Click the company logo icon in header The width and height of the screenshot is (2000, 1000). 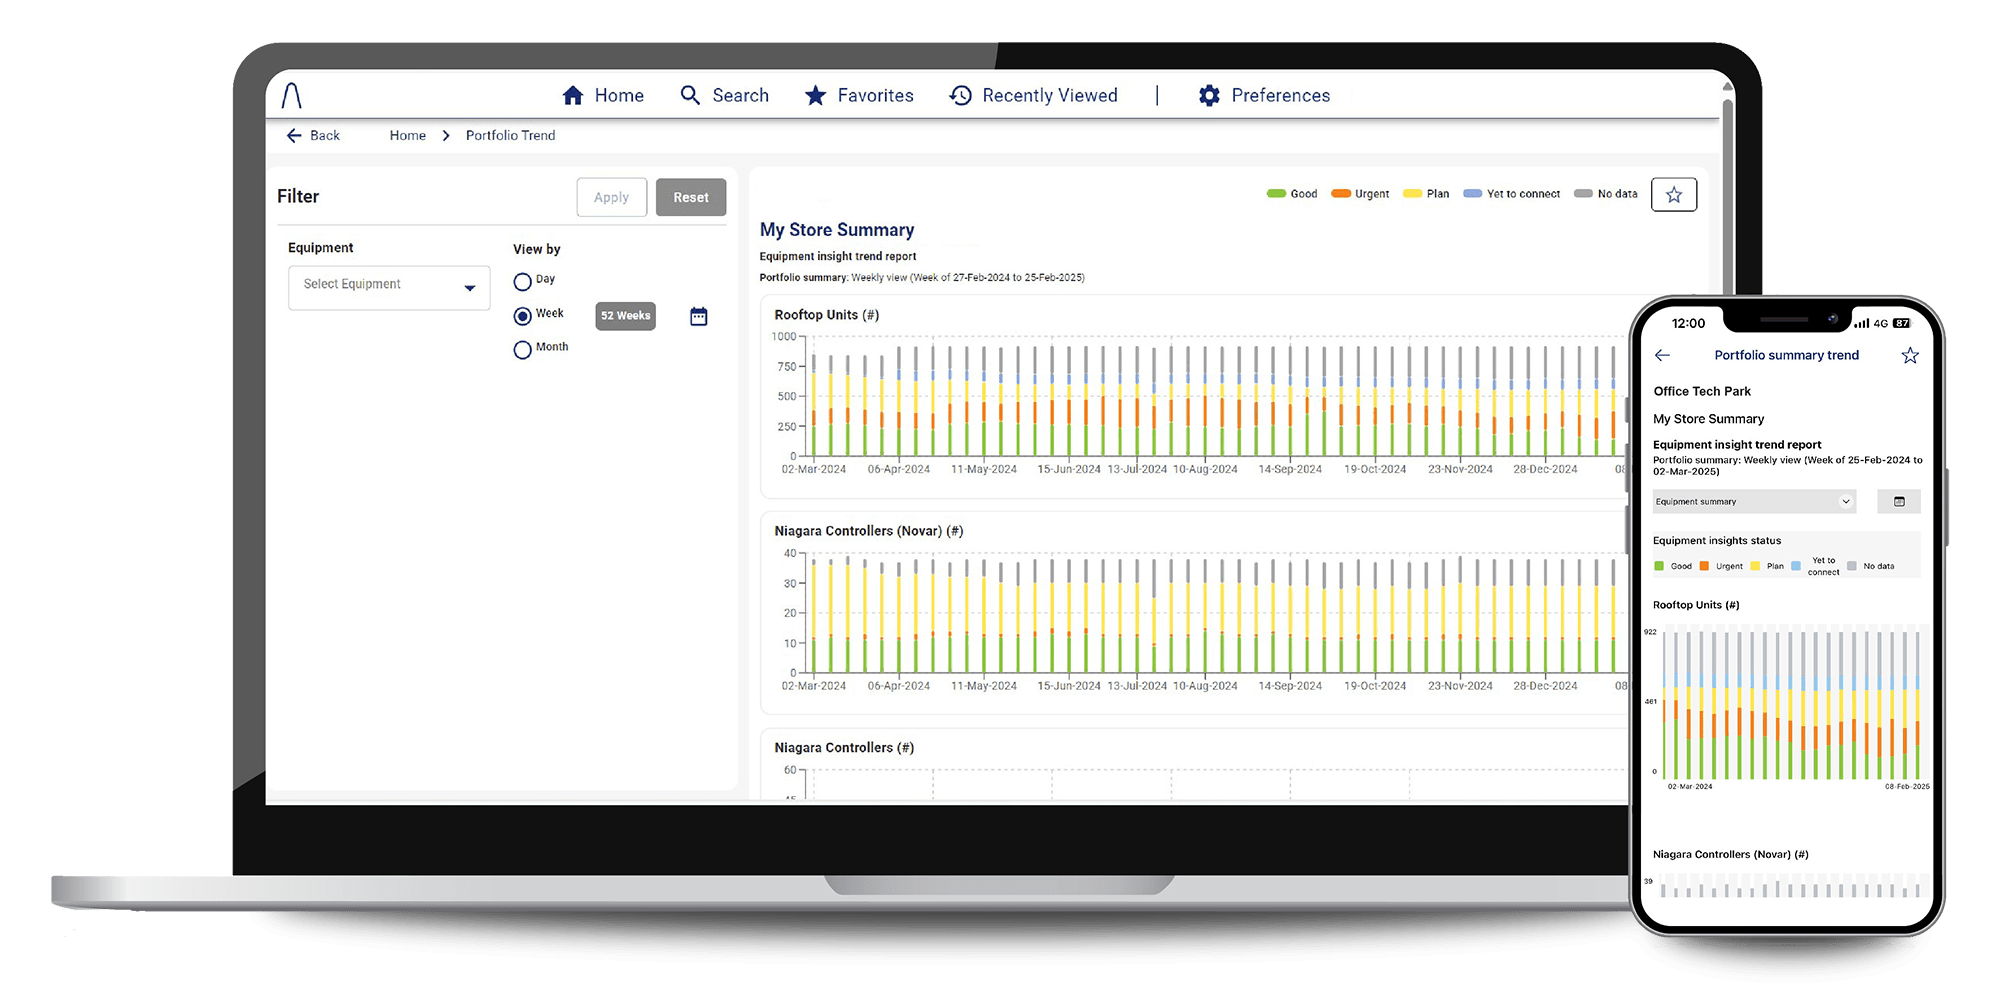[291, 95]
